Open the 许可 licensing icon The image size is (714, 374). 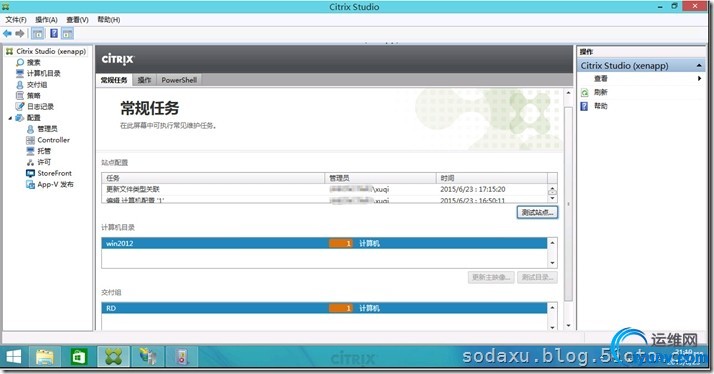[31, 162]
